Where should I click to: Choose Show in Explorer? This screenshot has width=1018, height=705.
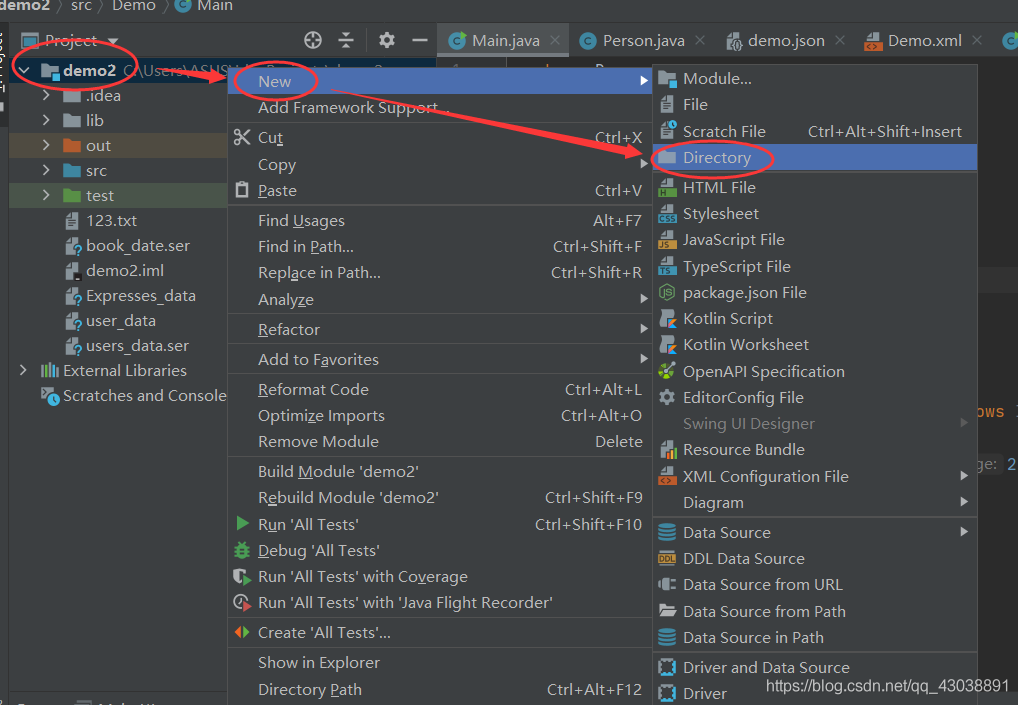click(x=440, y=663)
